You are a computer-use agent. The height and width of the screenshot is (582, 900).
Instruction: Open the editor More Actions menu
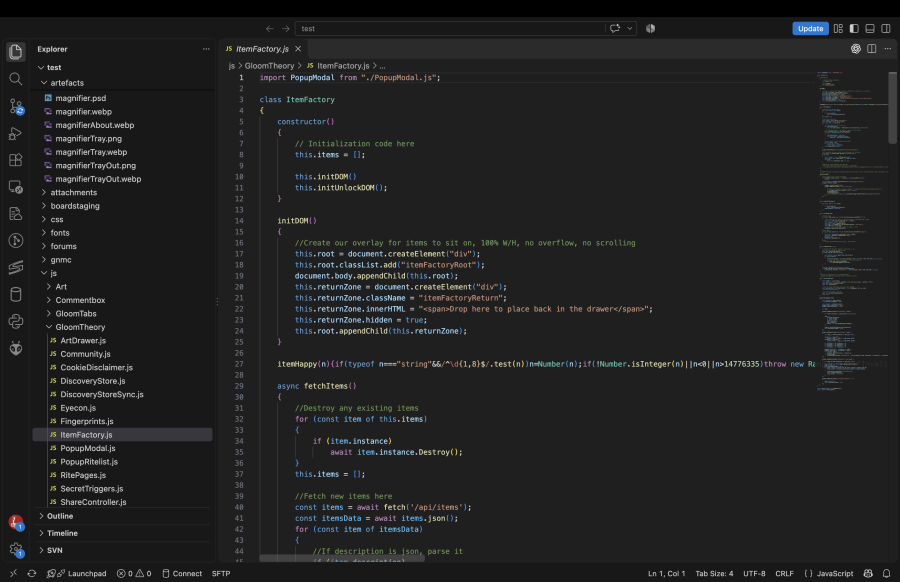coord(888,49)
